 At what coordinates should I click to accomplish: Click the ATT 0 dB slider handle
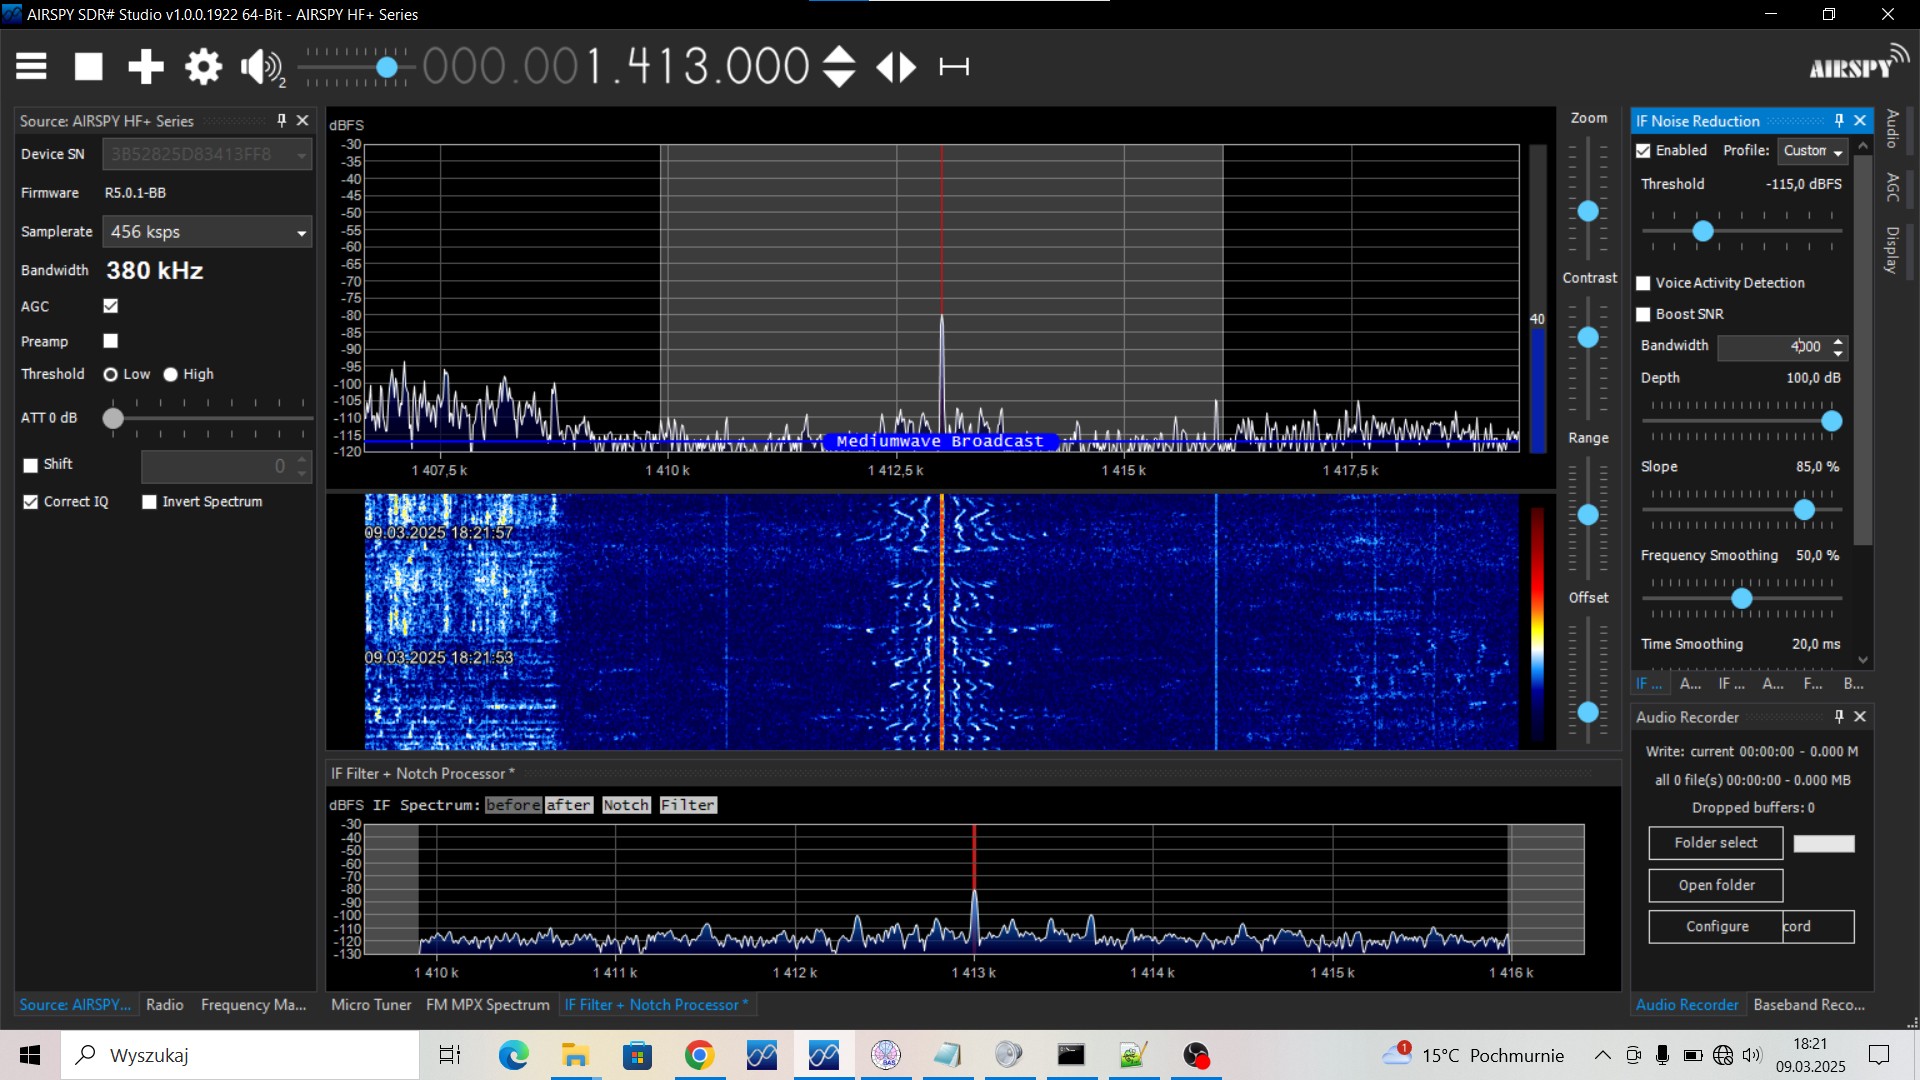click(113, 419)
